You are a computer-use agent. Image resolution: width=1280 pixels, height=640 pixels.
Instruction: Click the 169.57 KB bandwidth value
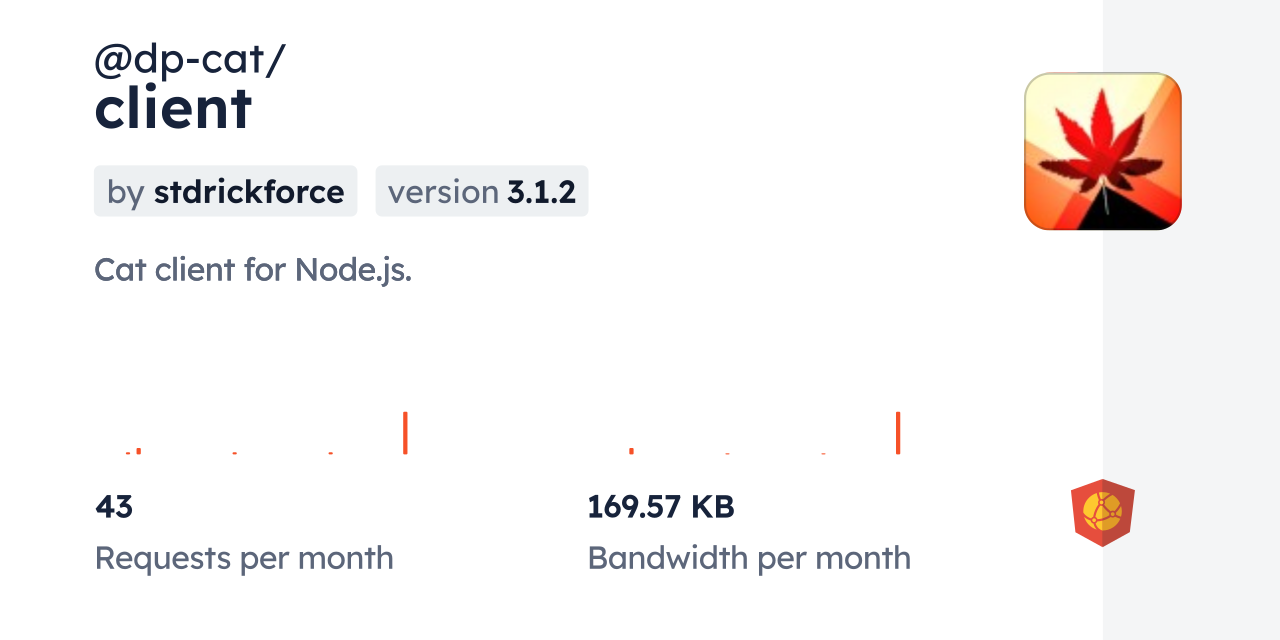pos(660,507)
